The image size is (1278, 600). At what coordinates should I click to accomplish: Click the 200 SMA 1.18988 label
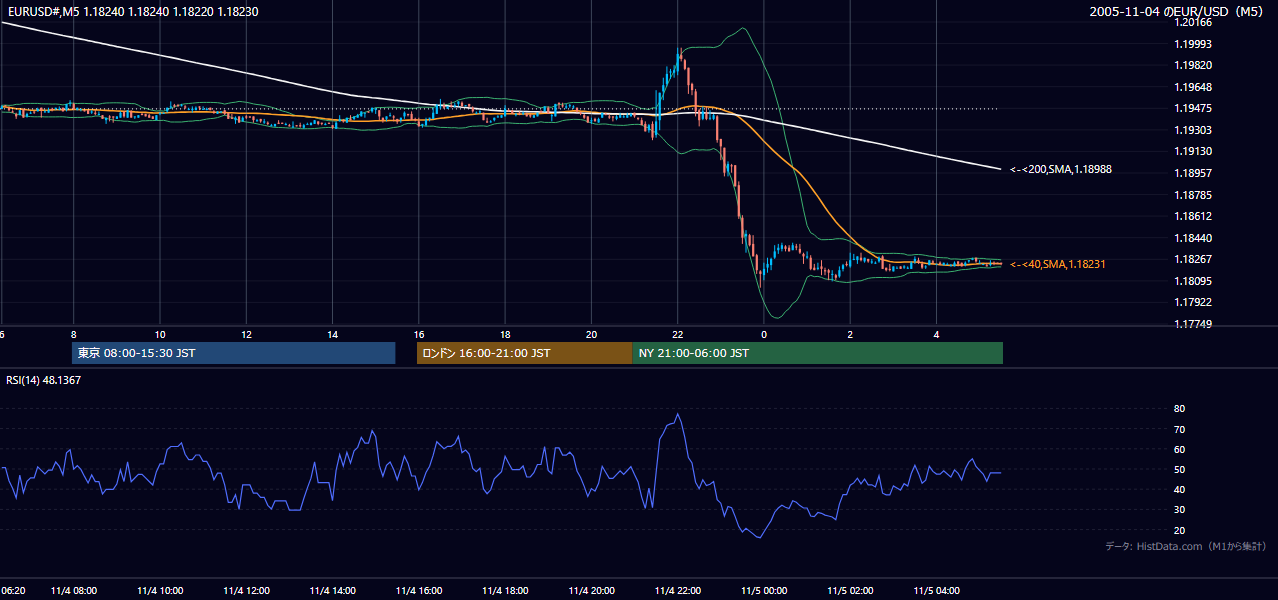point(1061,170)
